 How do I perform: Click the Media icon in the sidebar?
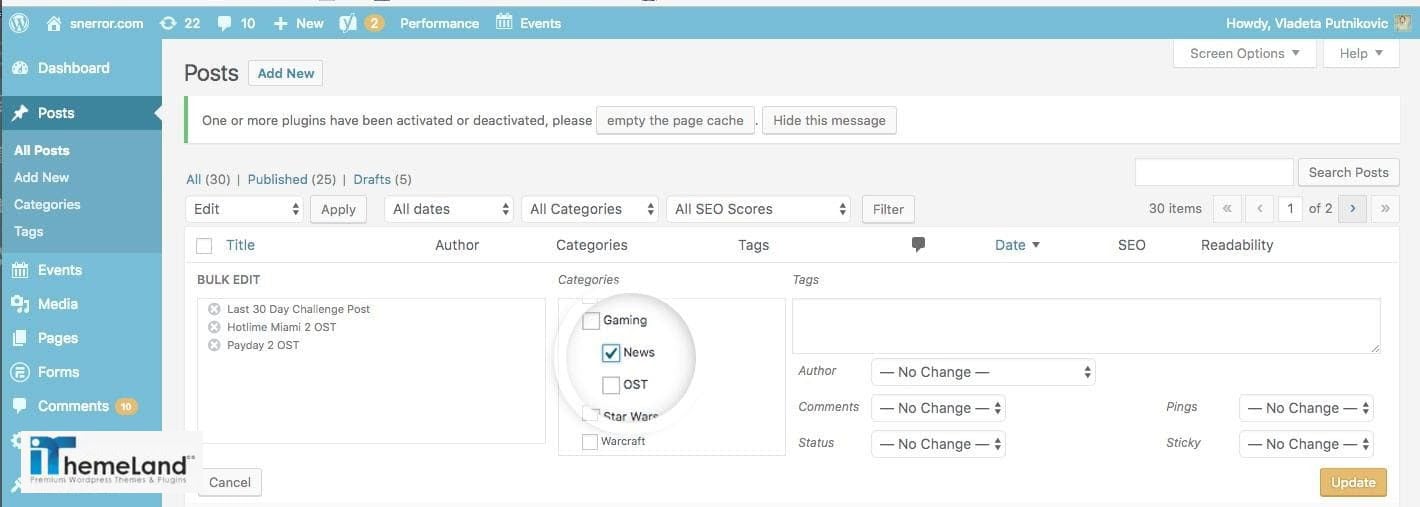pyautogui.click(x=20, y=304)
